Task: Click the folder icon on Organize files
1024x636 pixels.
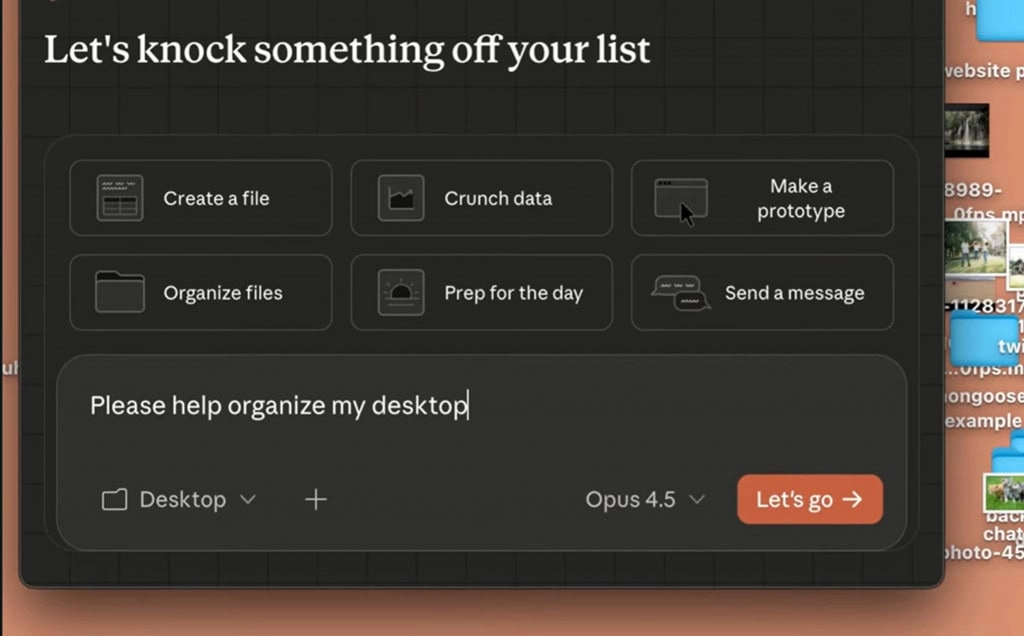Action: [120, 293]
